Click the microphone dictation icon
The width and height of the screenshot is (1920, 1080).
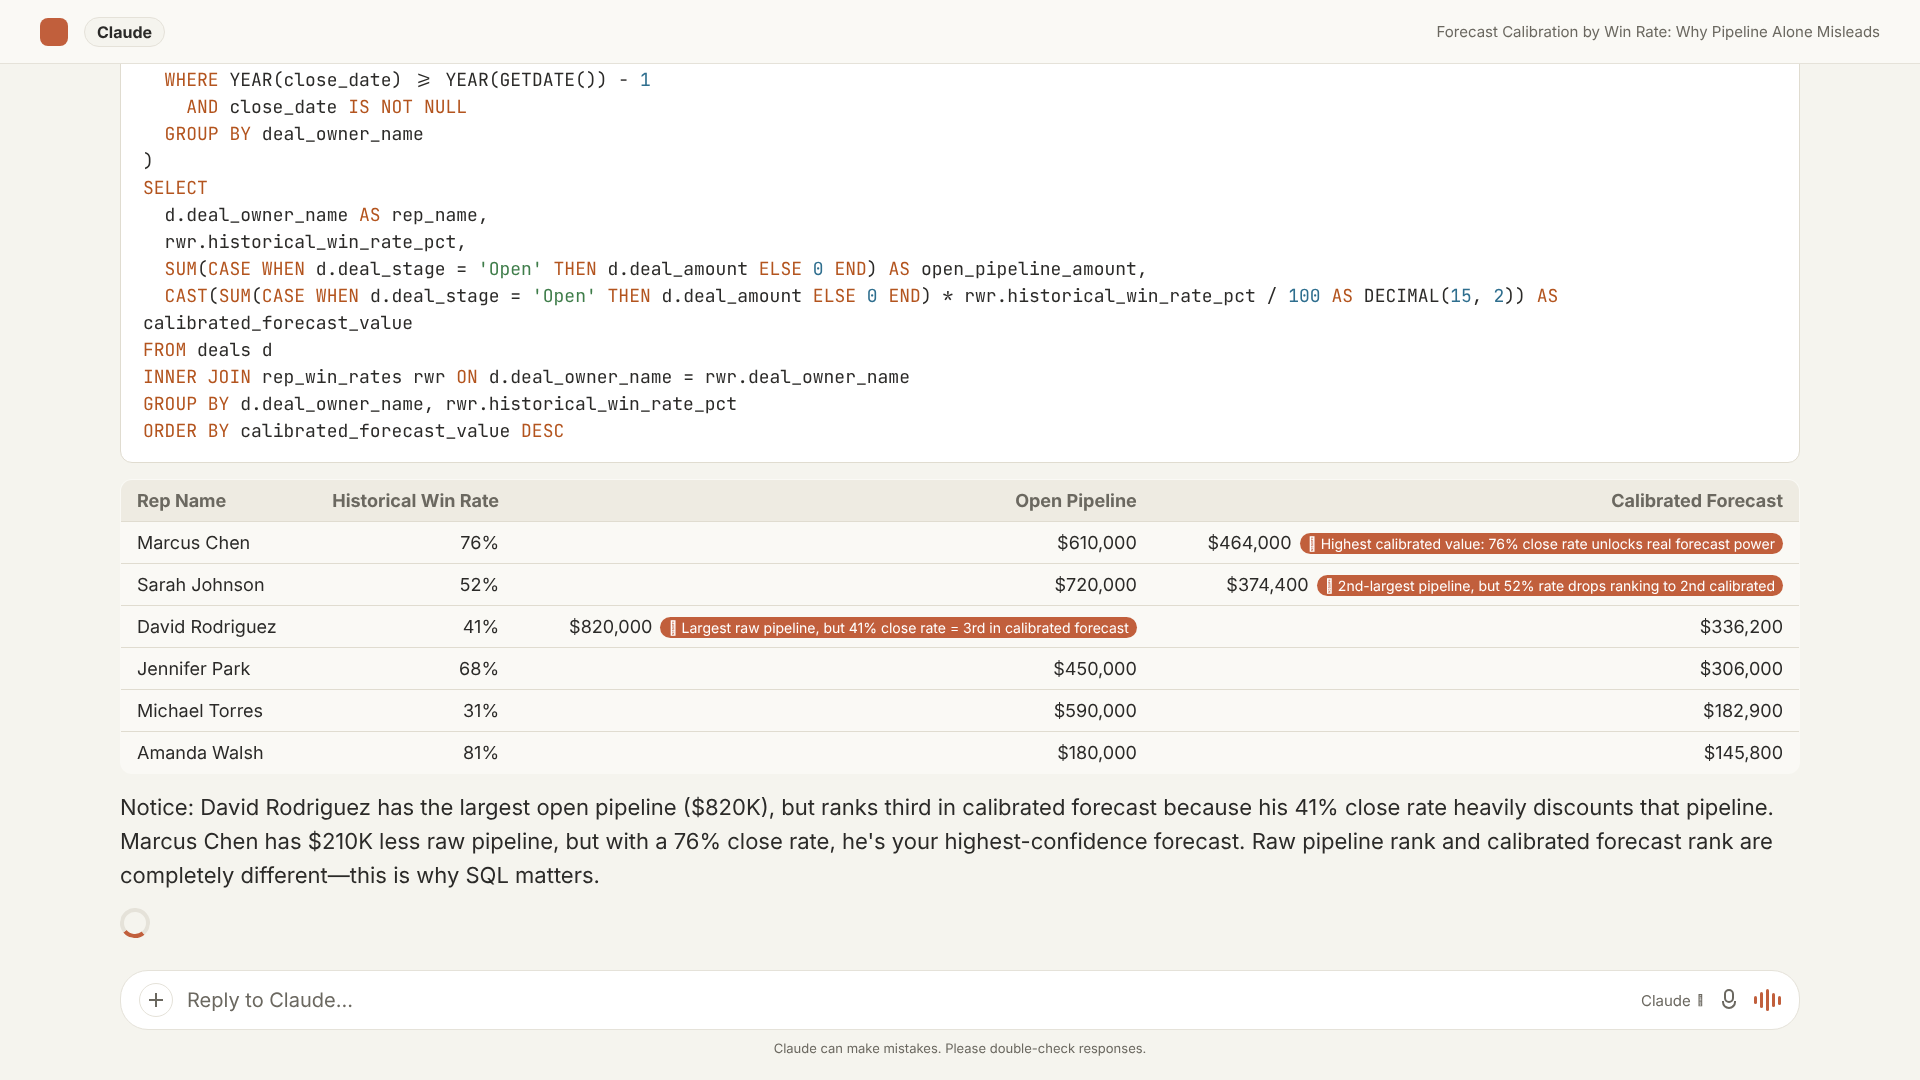click(1728, 1000)
